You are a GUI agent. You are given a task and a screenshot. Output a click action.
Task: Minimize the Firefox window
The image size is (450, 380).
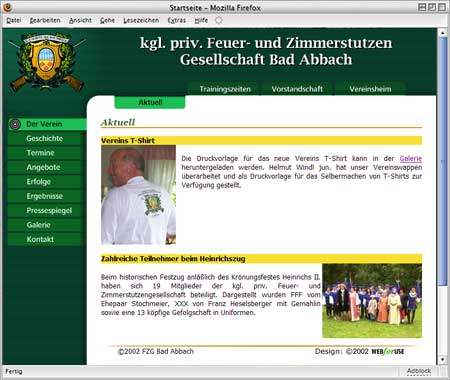coord(422,7)
